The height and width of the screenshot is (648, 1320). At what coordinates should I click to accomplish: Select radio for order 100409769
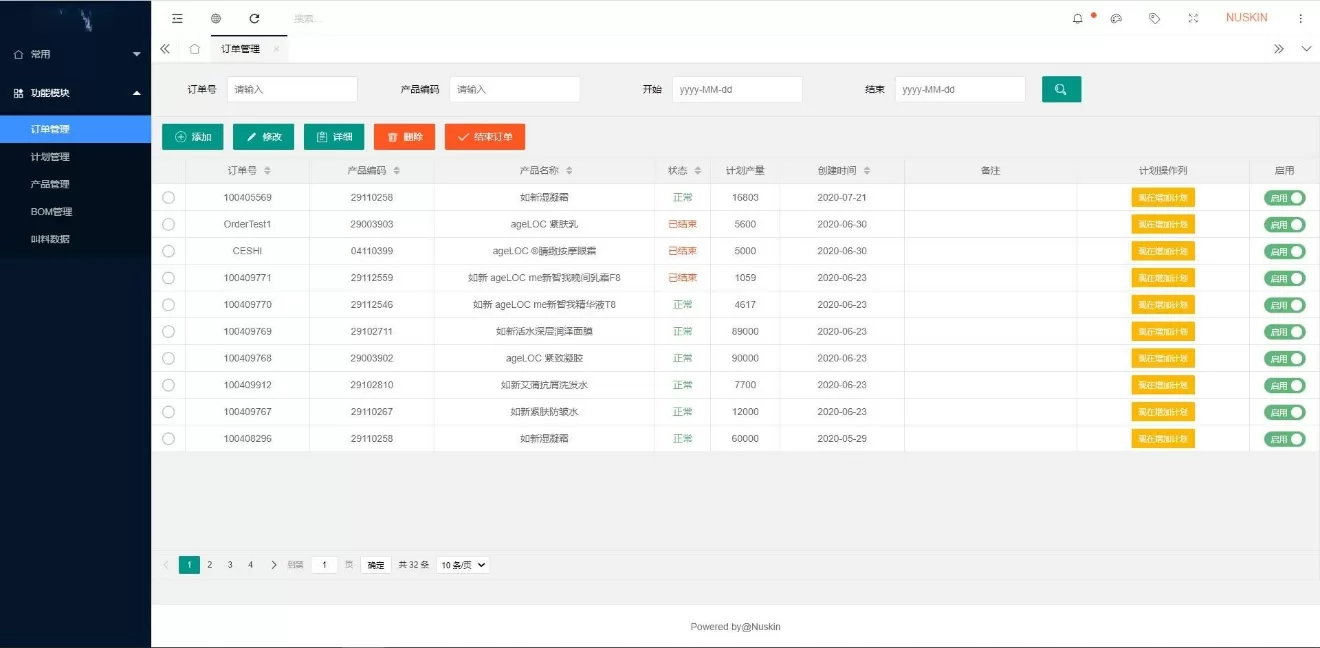coord(168,332)
